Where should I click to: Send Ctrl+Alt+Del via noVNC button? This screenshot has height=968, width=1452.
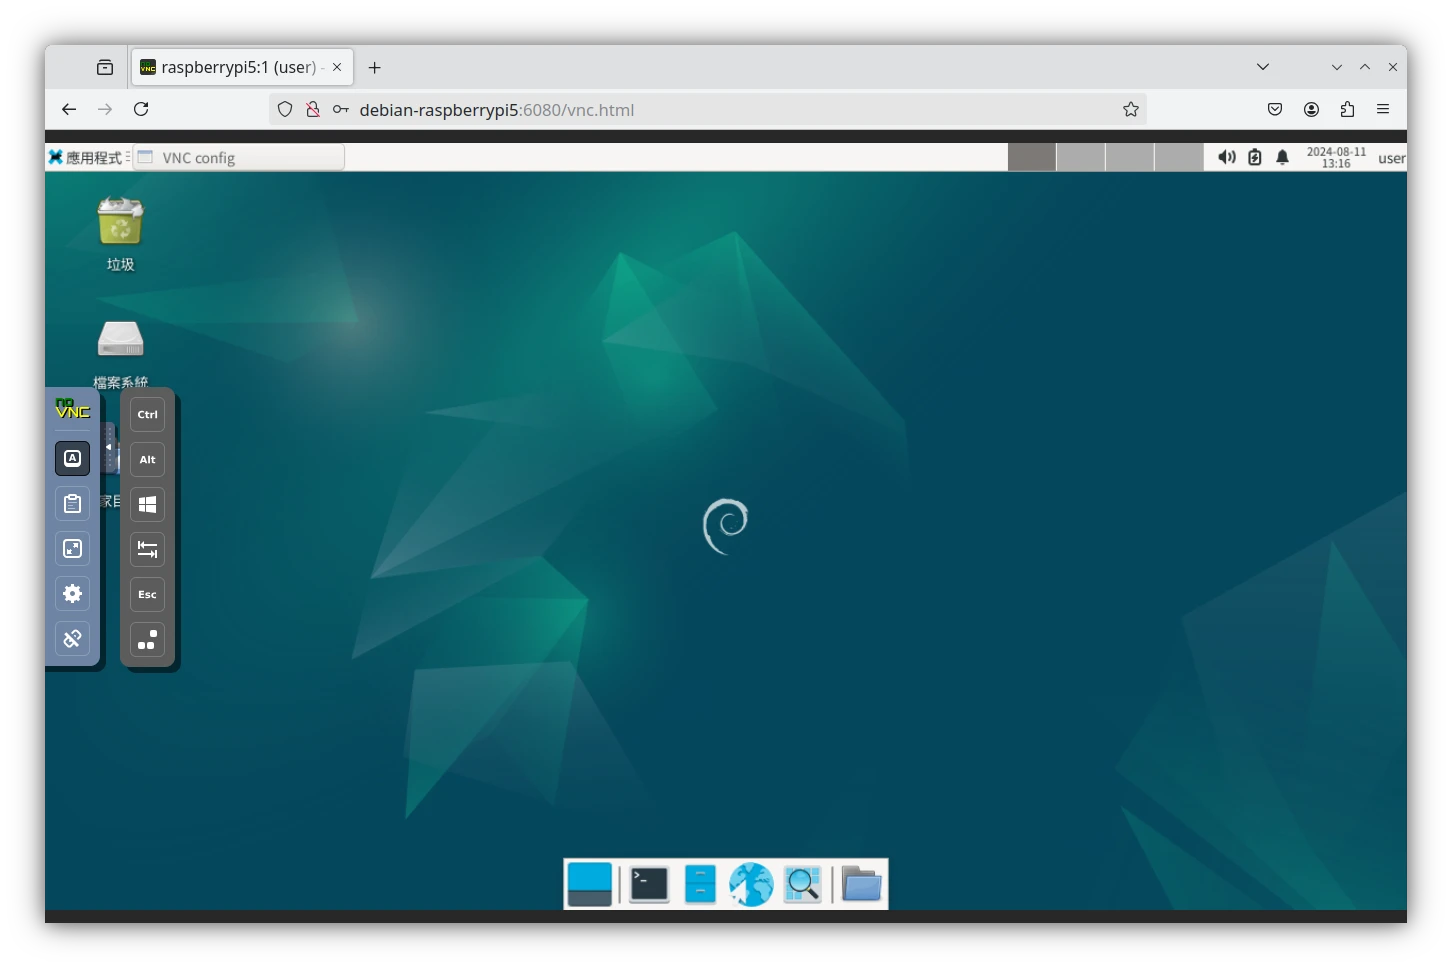[147, 639]
